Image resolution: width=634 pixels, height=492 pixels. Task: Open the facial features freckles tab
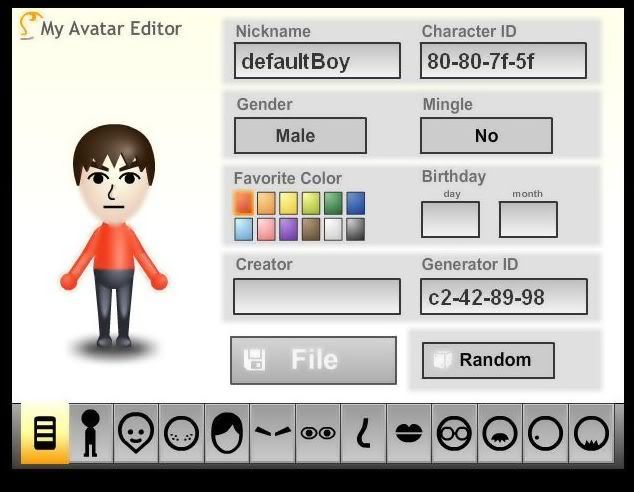tap(181, 433)
